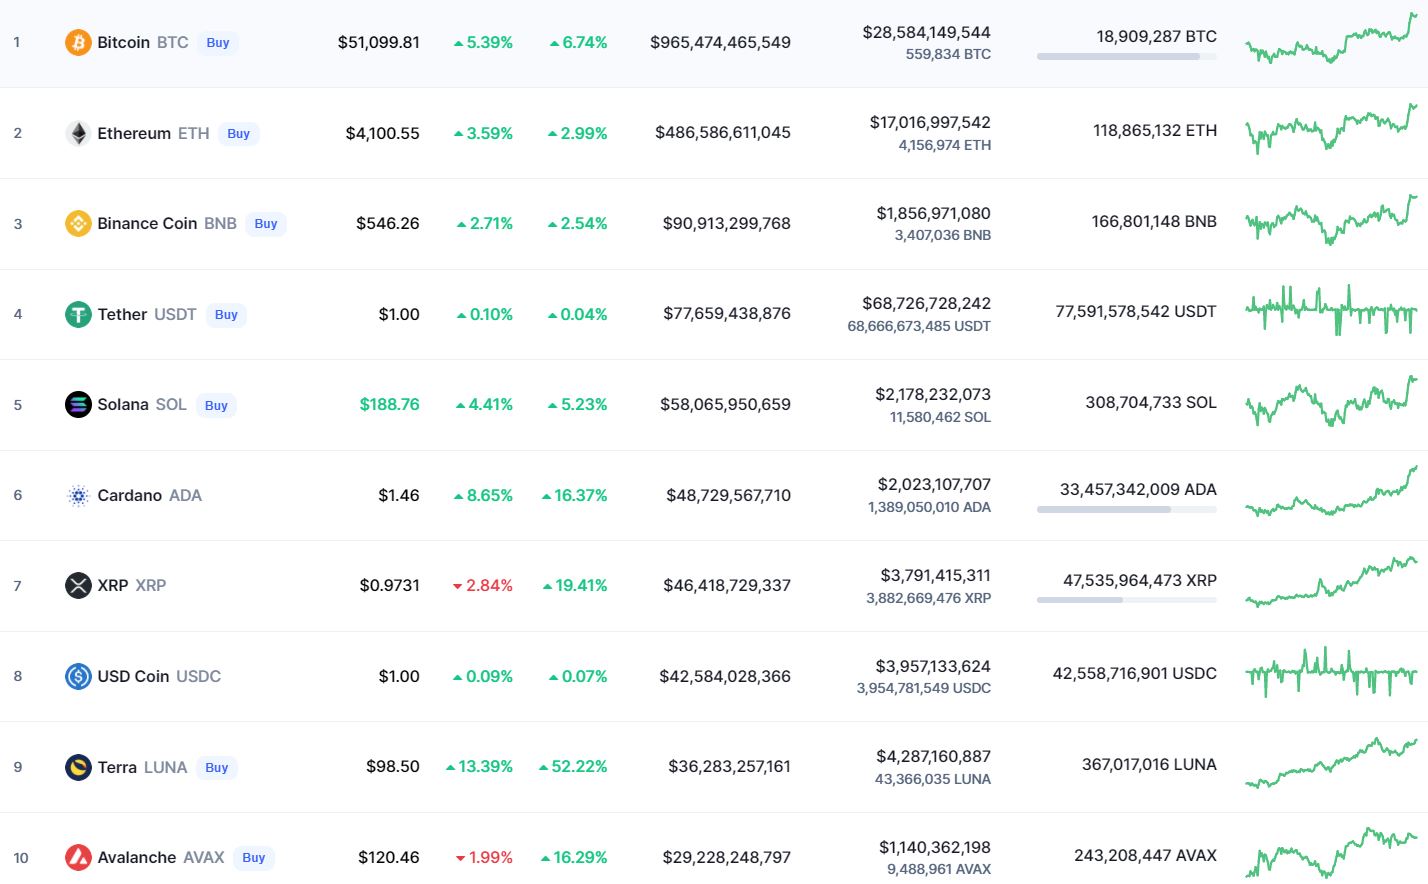This screenshot has width=1428, height=884.
Task: Click the Solana logo icon
Action: pos(78,404)
